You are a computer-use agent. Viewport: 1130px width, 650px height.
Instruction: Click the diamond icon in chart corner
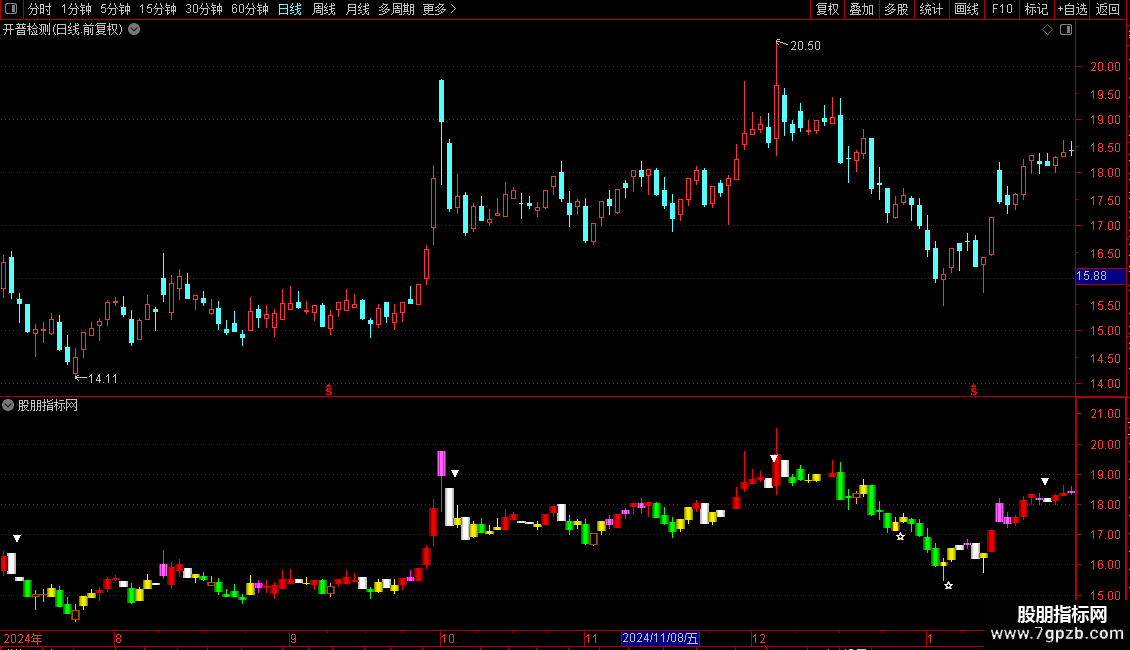(x=1048, y=30)
